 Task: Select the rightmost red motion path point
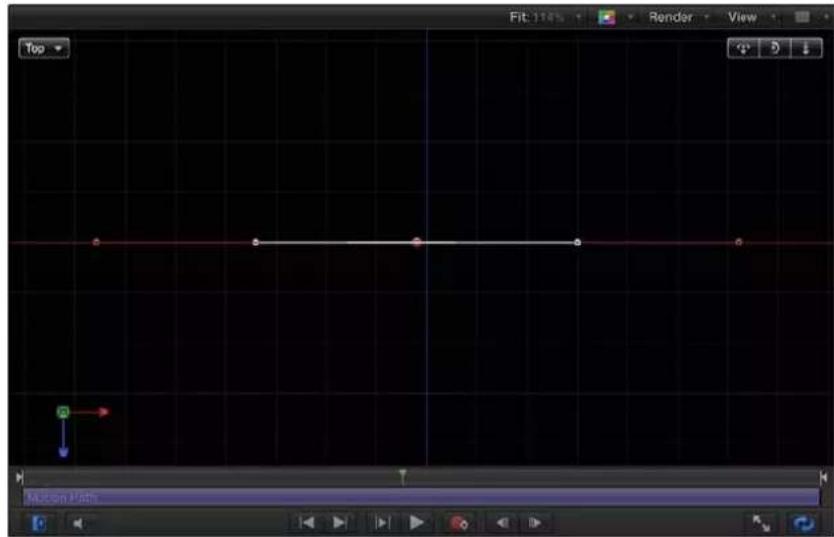(739, 242)
